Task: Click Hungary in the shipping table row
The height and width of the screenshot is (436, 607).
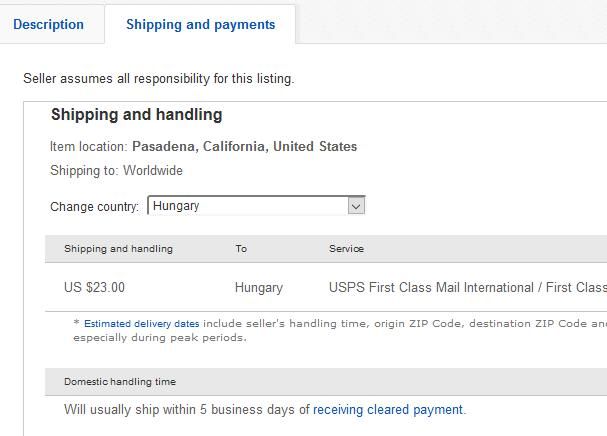Action: 258,288
